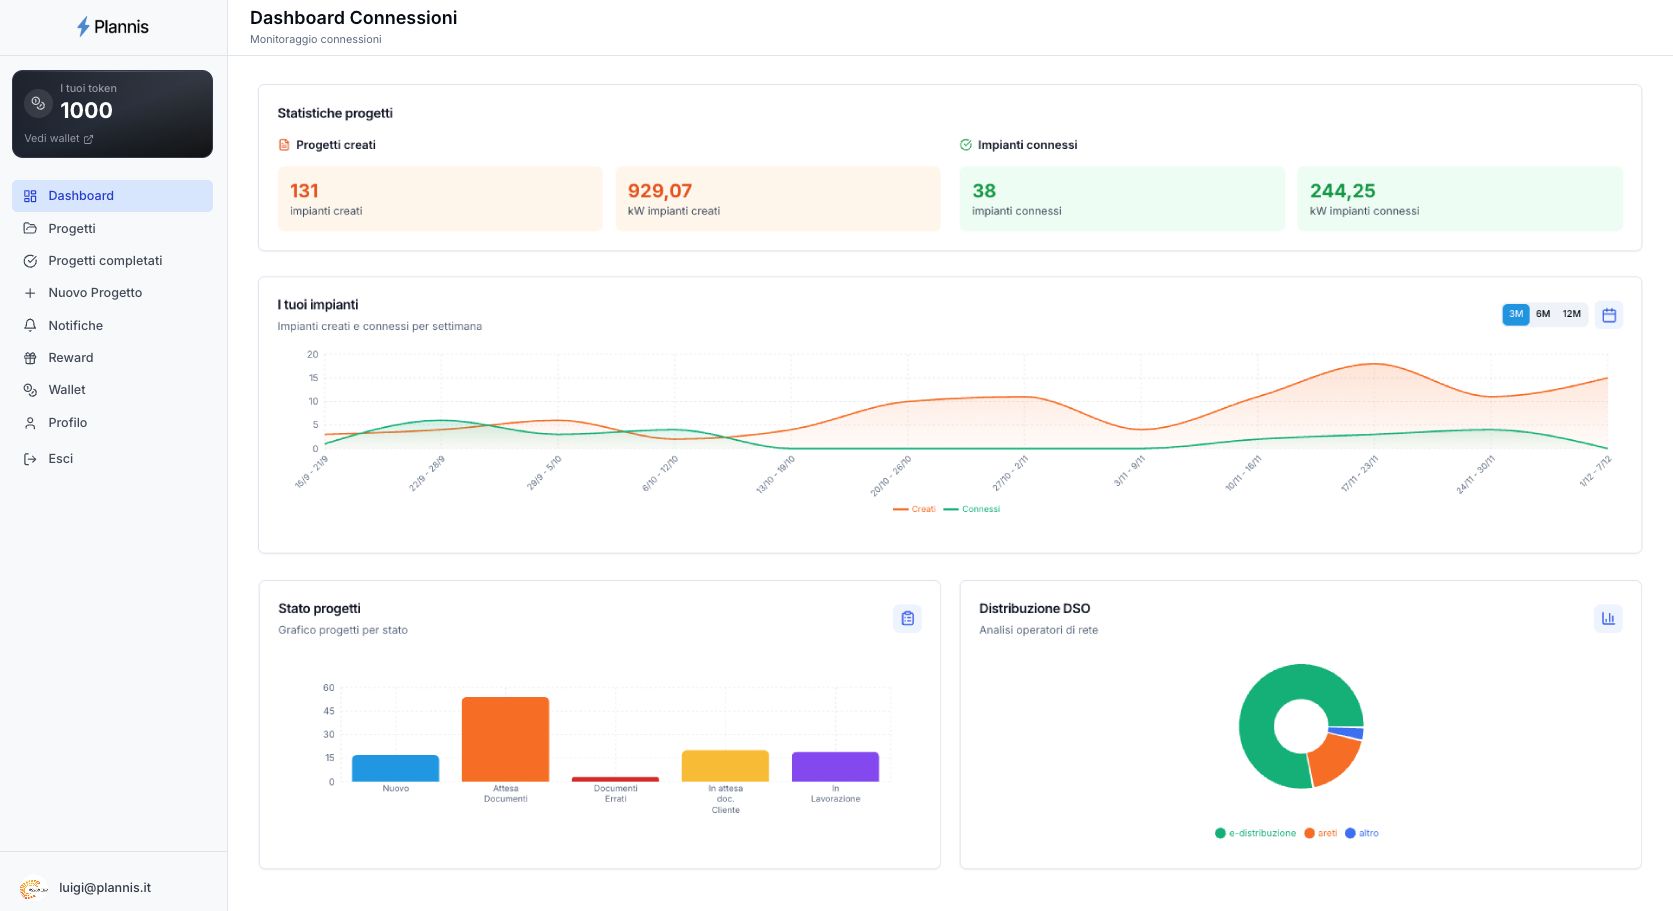Open Notifiche from the sidebar

pos(75,326)
